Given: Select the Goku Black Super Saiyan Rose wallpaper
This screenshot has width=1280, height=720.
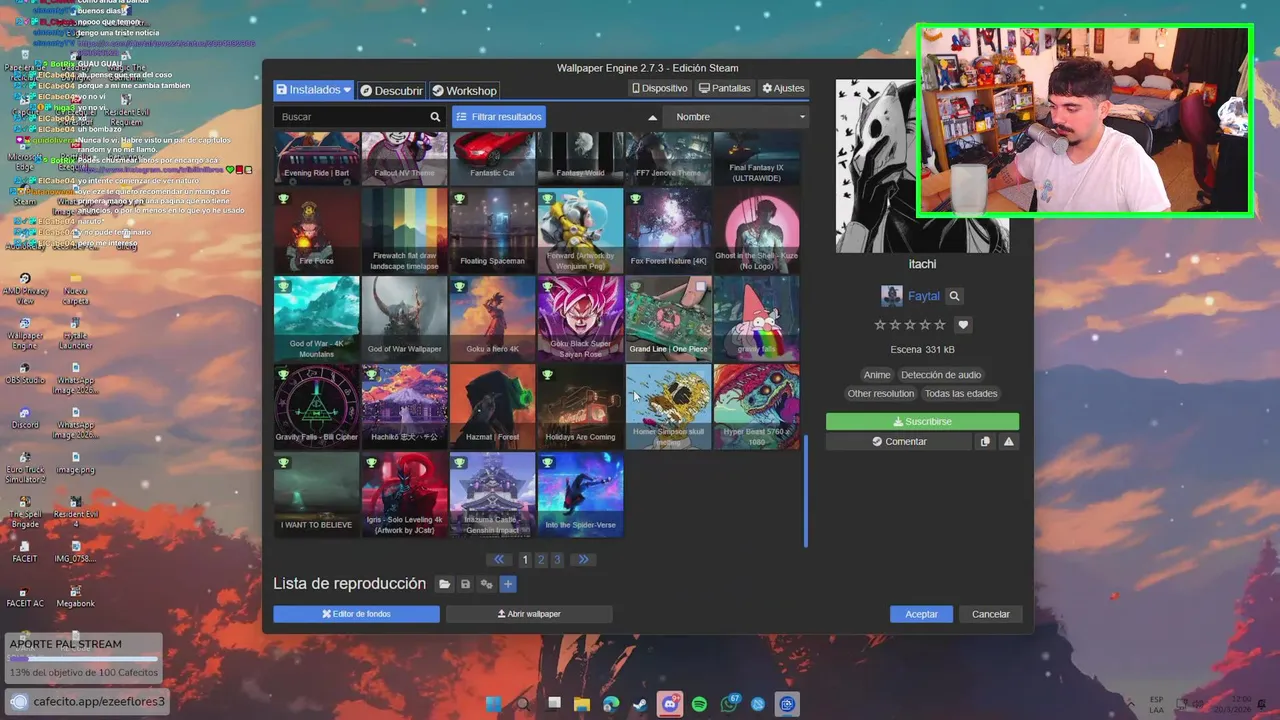Looking at the screenshot, I should point(581,319).
